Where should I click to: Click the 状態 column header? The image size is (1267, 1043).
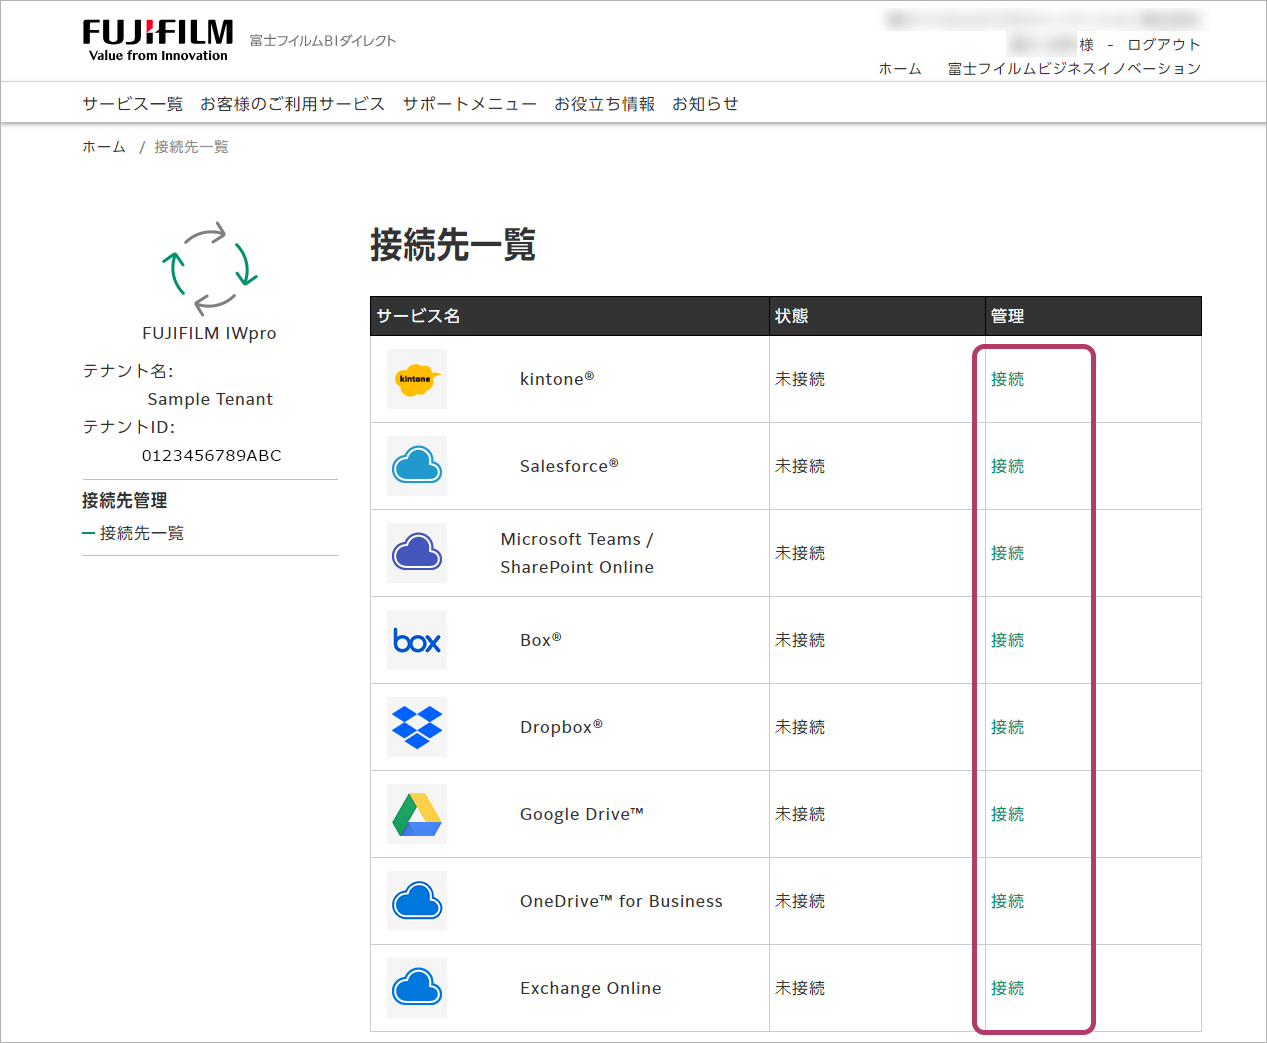[792, 316]
